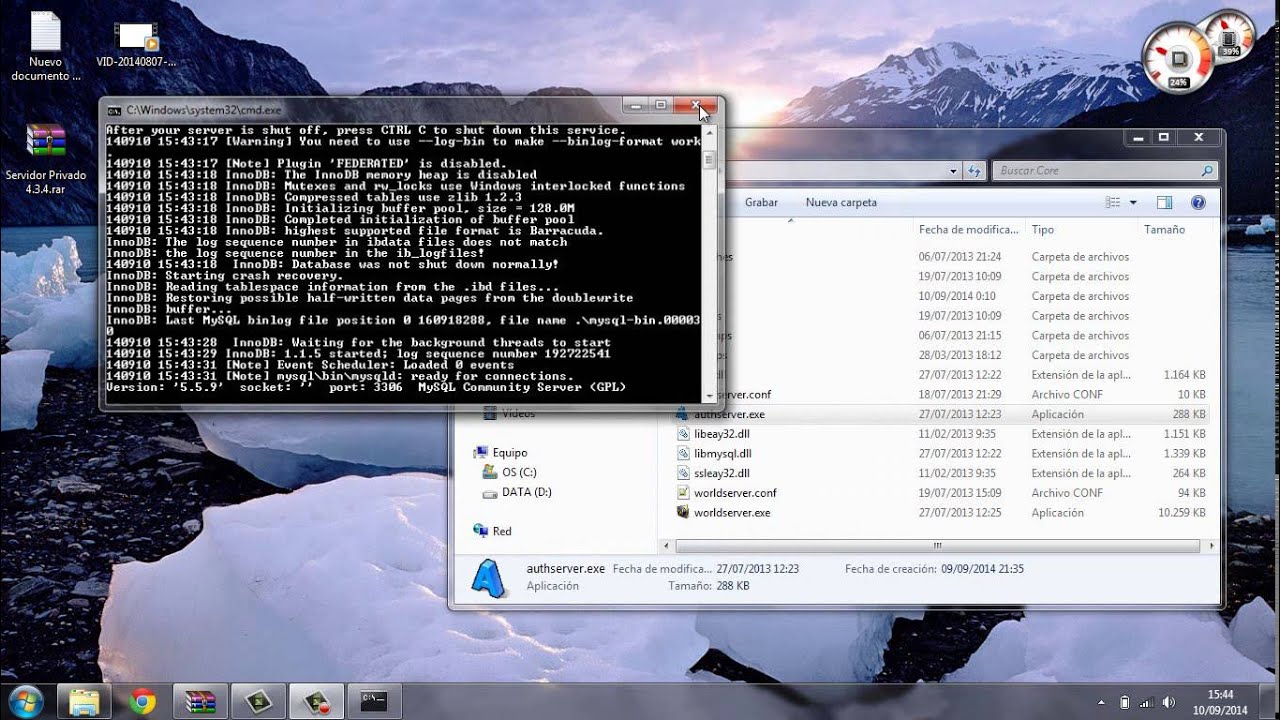Open the cmd.exe title bar system icon
This screenshot has height=720, width=1280.
[x=114, y=110]
